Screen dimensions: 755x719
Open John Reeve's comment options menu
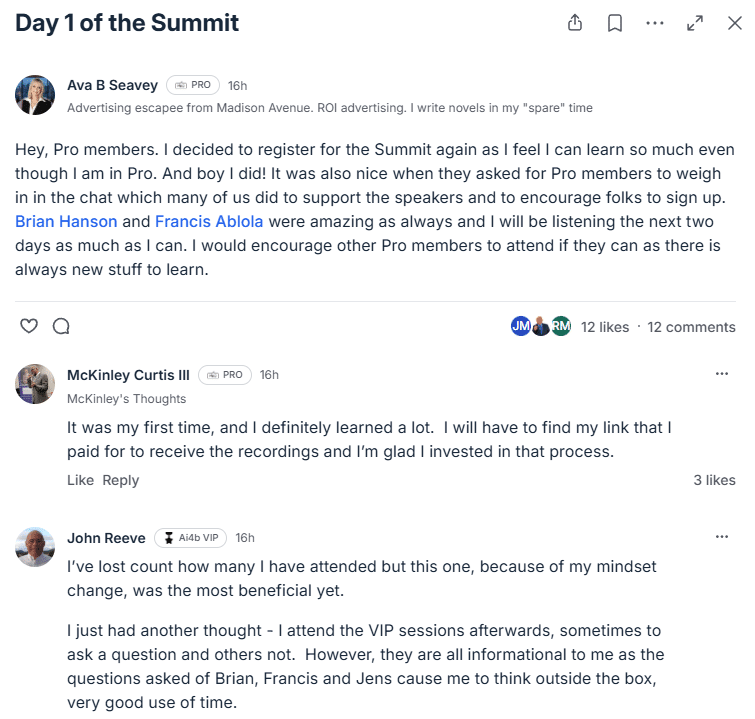(x=722, y=537)
